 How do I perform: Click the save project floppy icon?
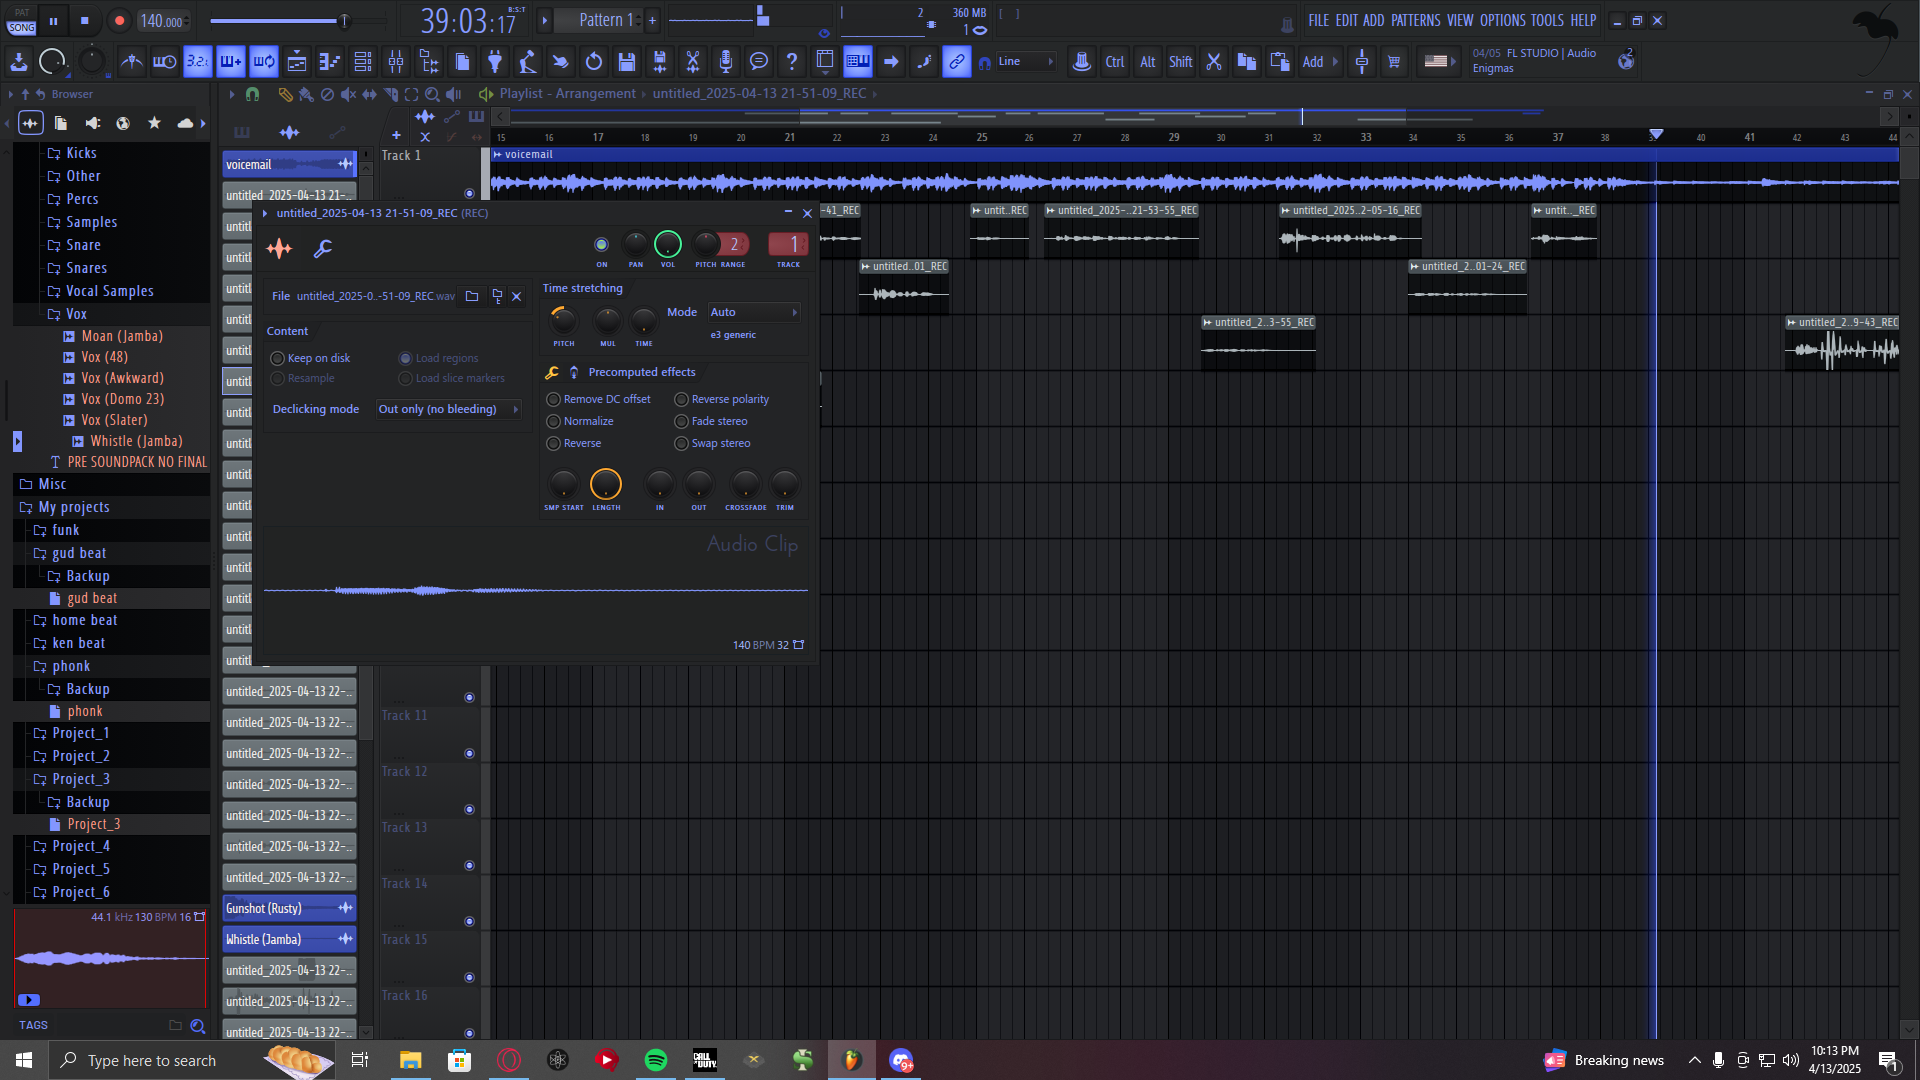(x=627, y=62)
